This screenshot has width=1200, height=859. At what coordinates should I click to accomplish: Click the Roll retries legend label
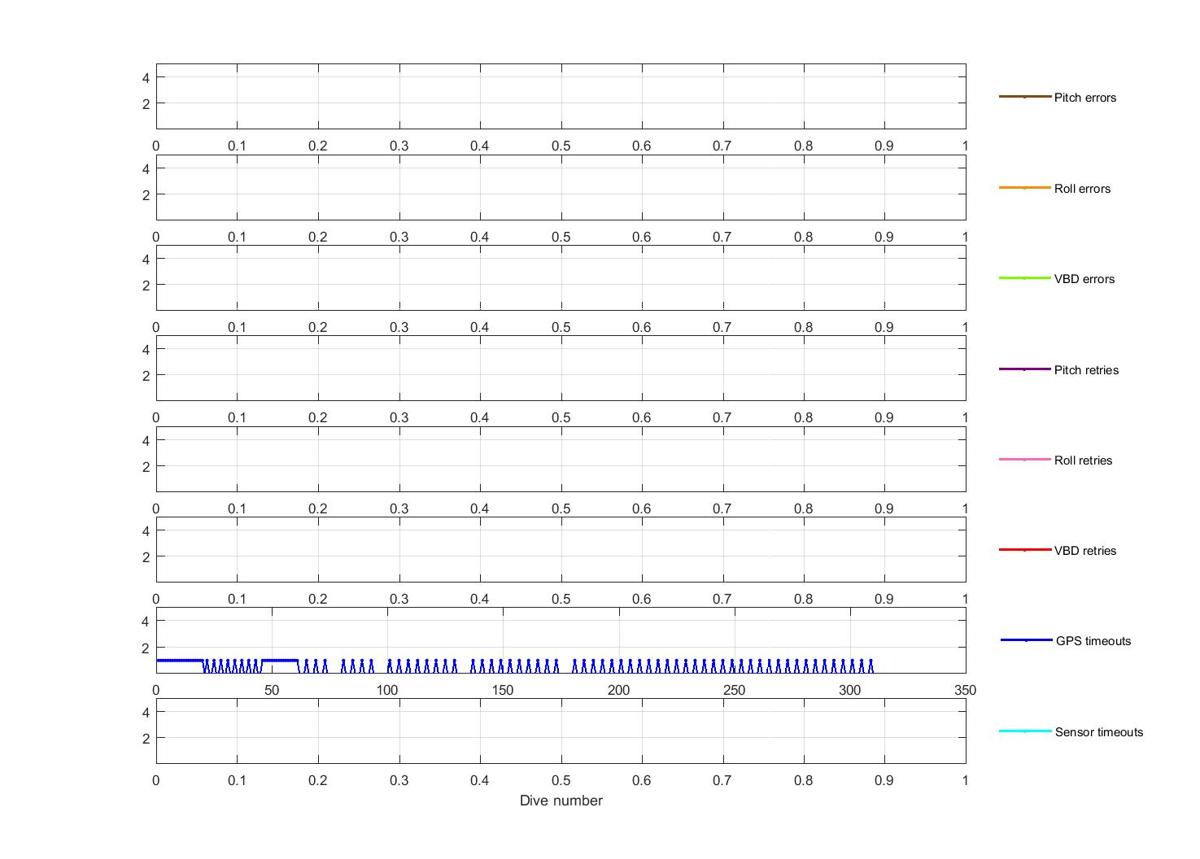coord(1083,461)
